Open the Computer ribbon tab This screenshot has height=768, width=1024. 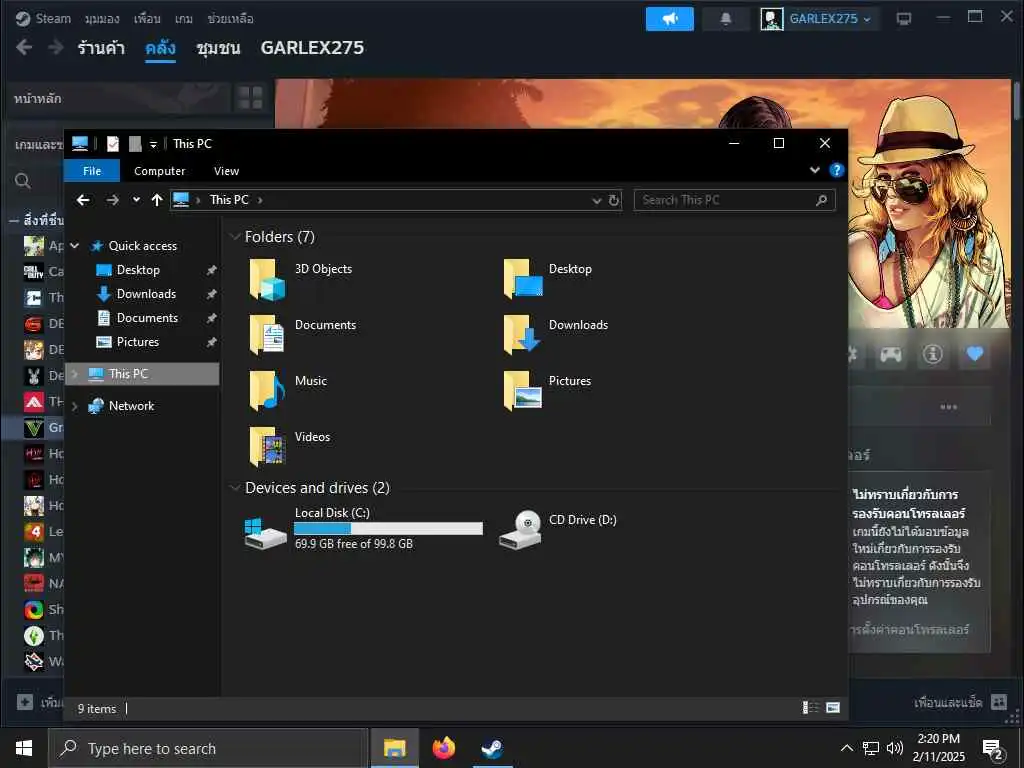click(159, 170)
